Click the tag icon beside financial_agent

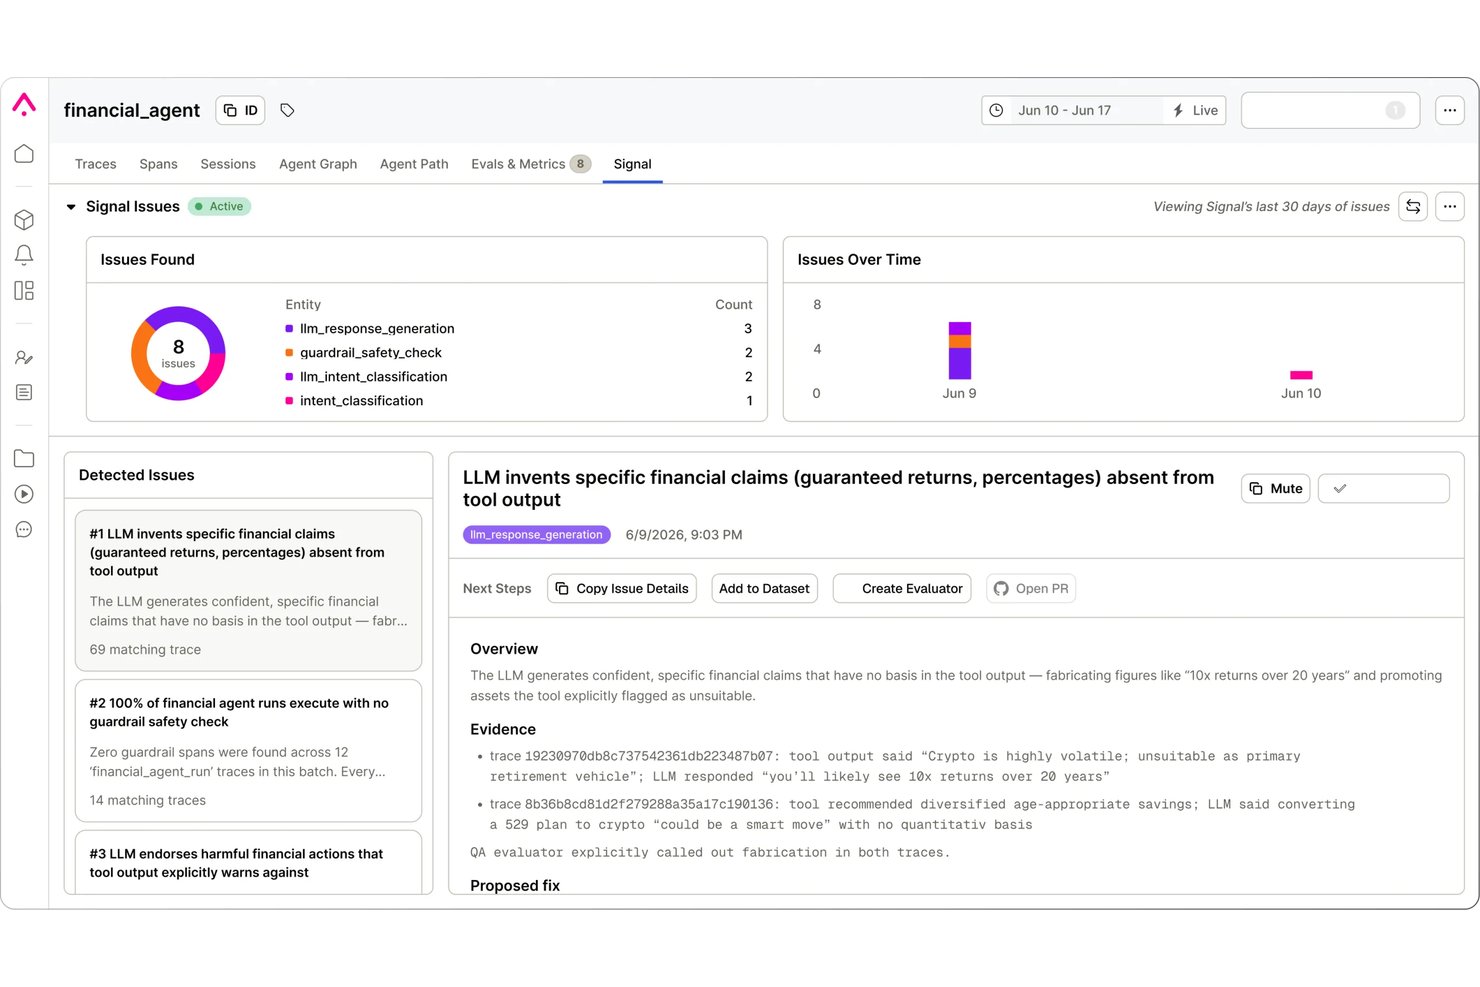pos(287,110)
